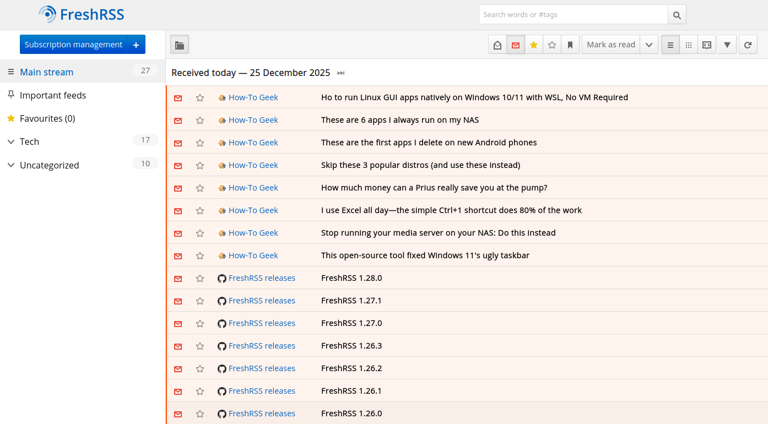Click the FreshRSS logo
This screenshot has height=424, width=768.
(82, 14)
